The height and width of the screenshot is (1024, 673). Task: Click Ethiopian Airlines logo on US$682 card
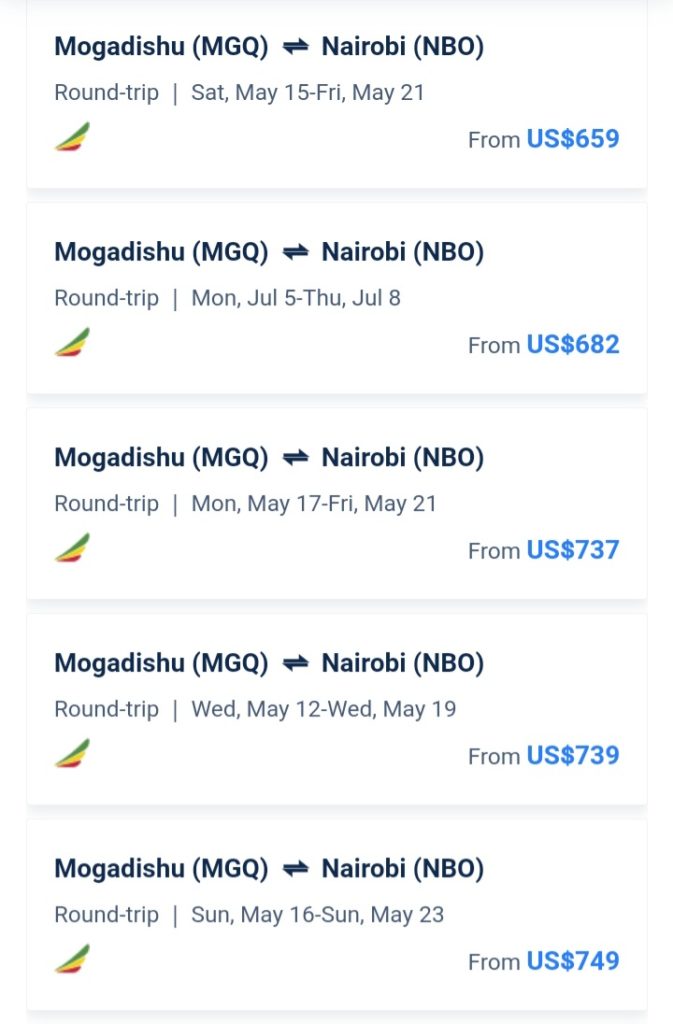[72, 342]
